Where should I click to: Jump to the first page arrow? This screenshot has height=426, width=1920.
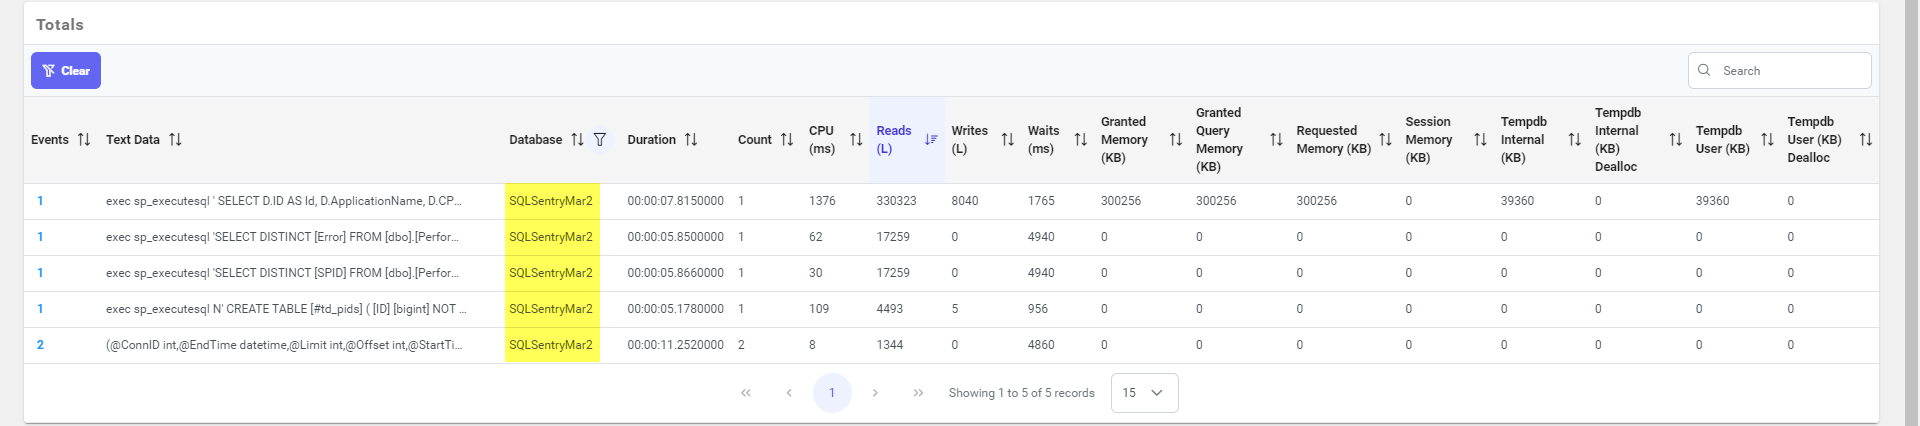(746, 393)
